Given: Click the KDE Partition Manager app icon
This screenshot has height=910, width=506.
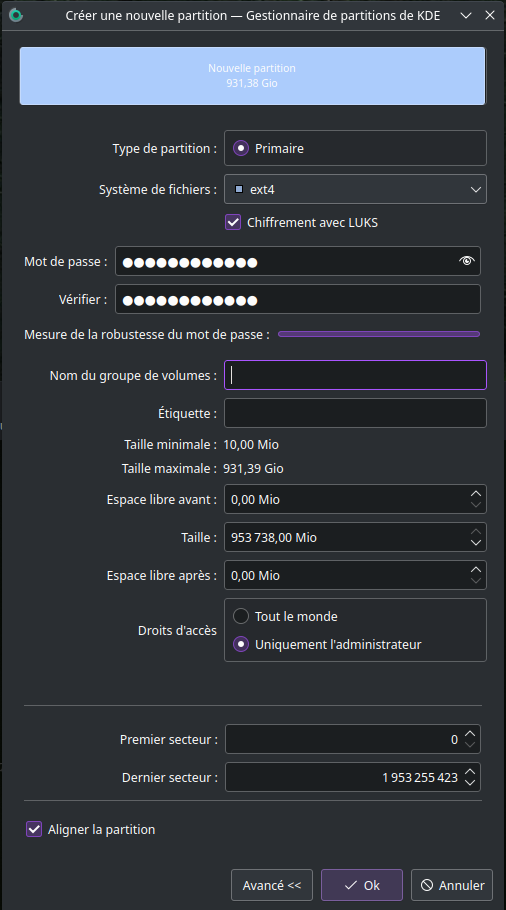Looking at the screenshot, I should tap(16, 15).
